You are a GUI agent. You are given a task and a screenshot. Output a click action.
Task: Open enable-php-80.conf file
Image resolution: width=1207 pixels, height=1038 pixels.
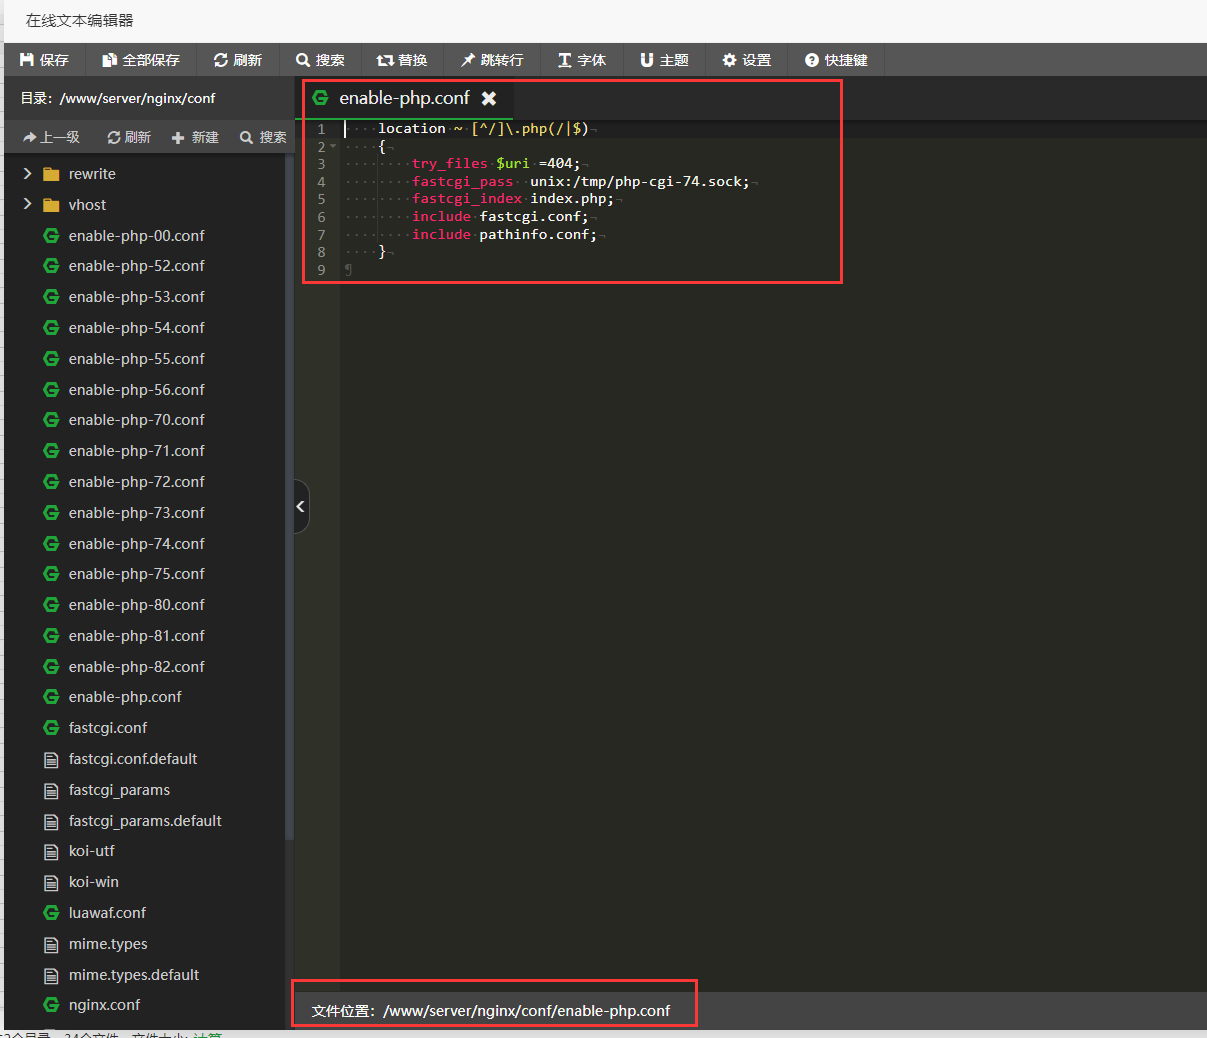(x=137, y=605)
